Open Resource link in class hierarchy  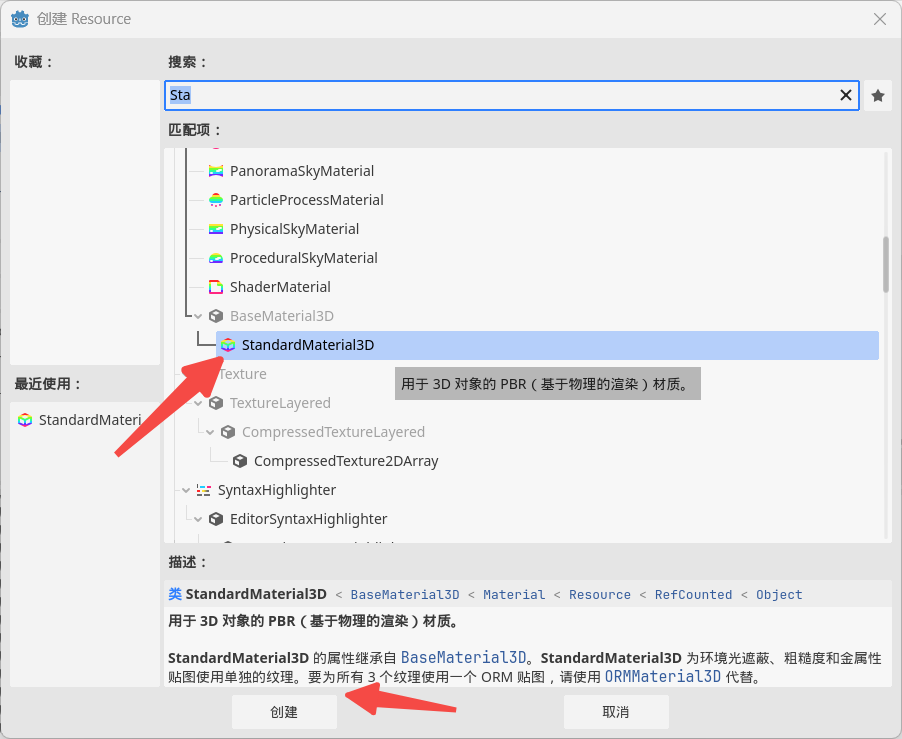599,595
